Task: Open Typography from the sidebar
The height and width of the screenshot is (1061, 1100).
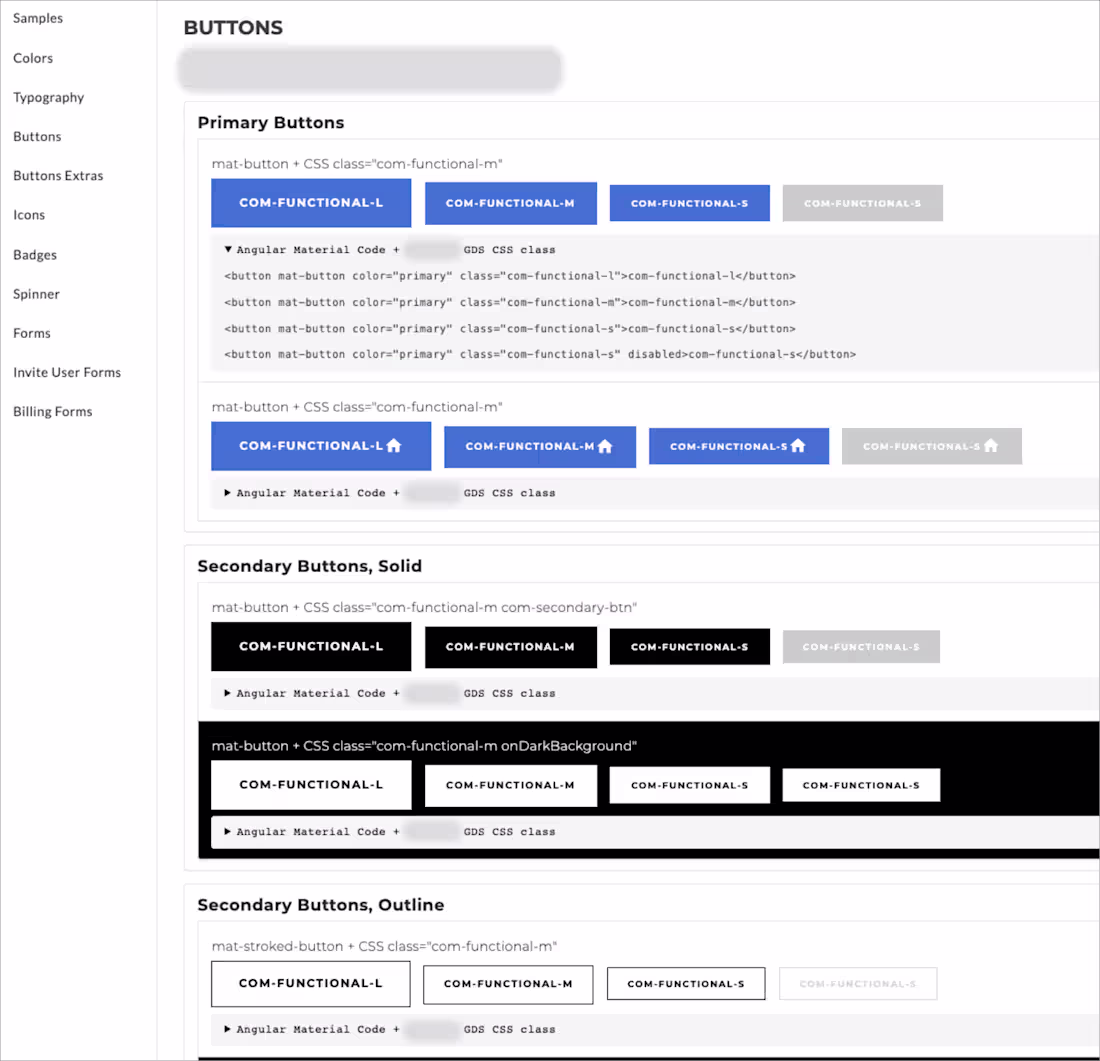Action: click(x=48, y=98)
